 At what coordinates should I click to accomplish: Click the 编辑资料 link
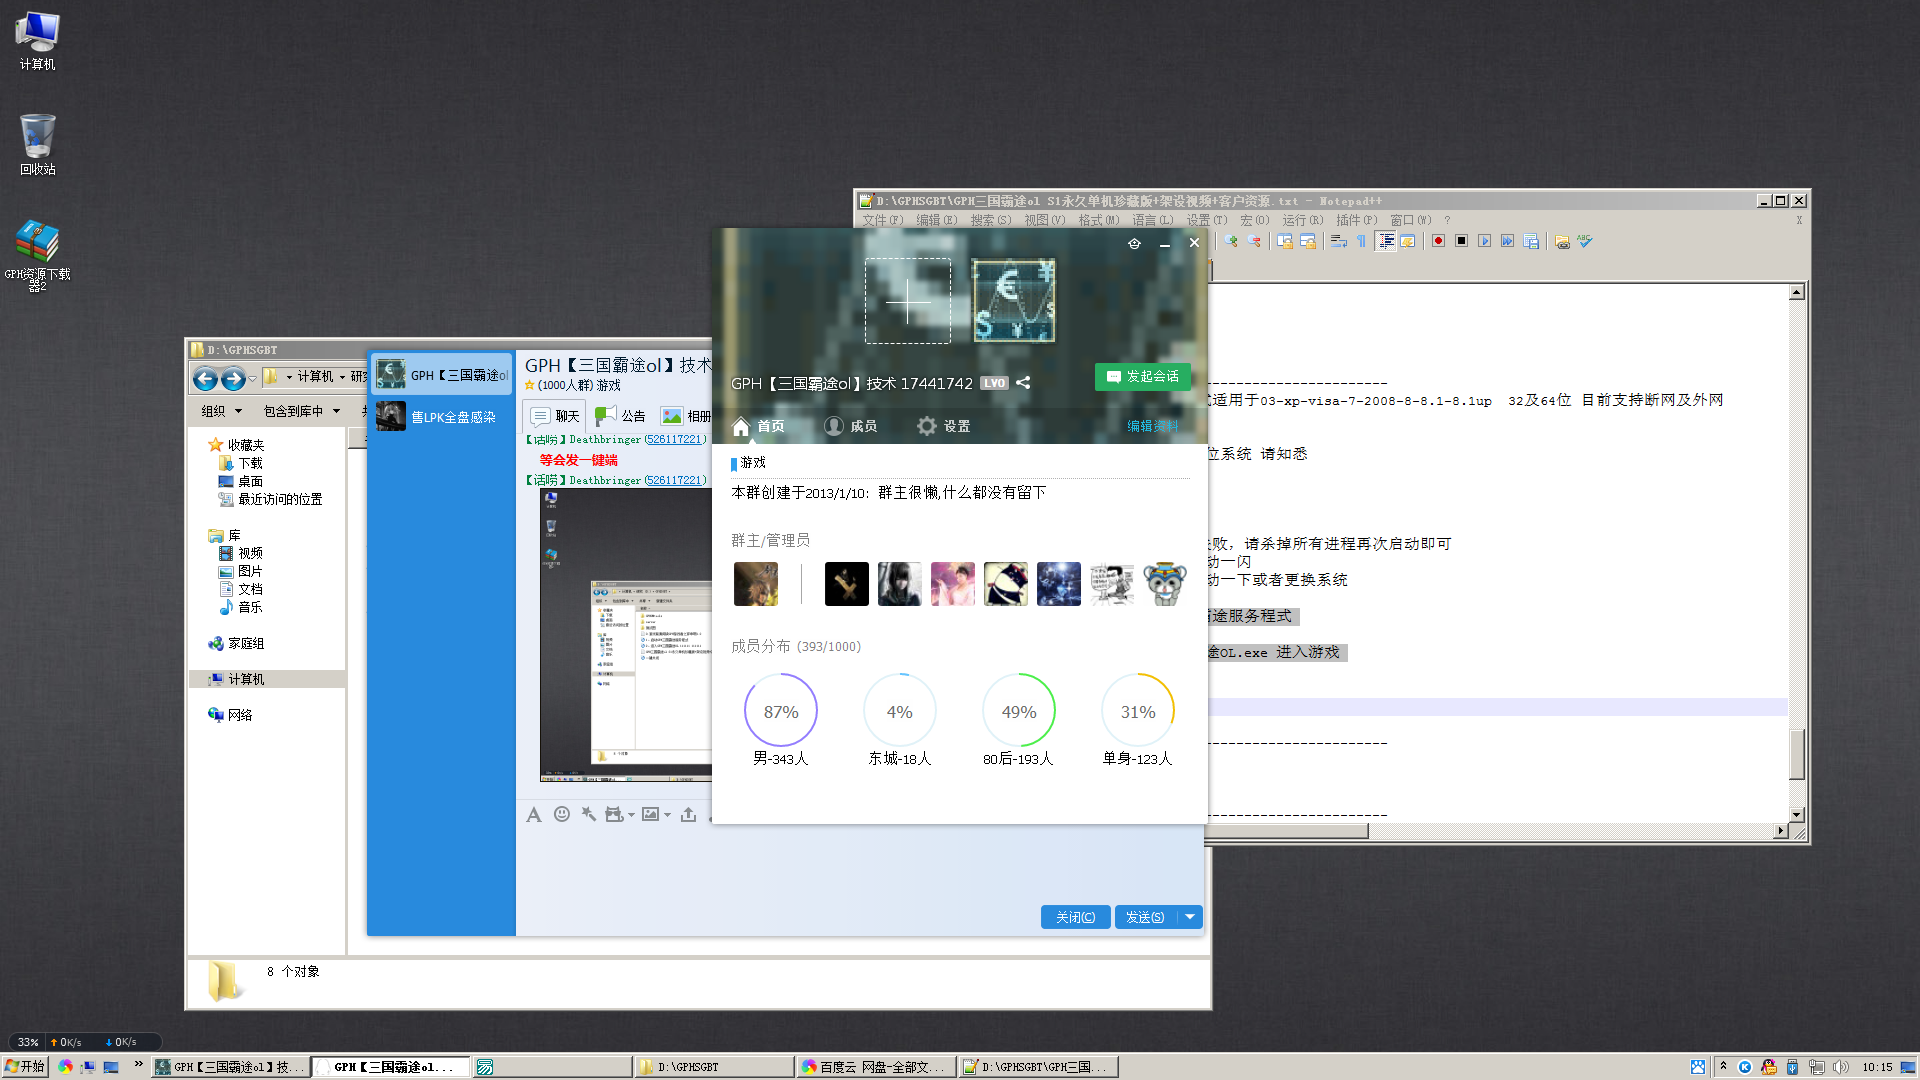click(x=1152, y=426)
